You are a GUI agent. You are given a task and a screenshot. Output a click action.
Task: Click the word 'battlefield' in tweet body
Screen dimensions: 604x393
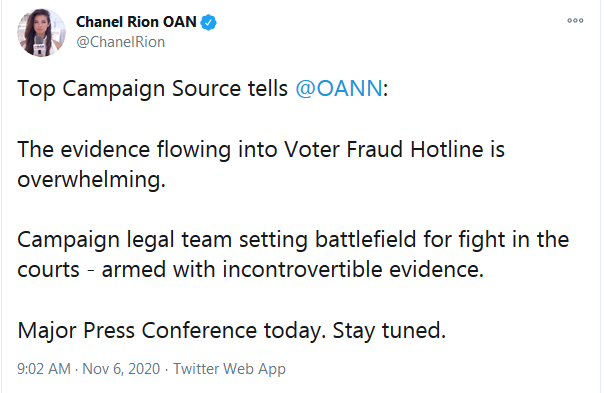pyautogui.click(x=366, y=239)
